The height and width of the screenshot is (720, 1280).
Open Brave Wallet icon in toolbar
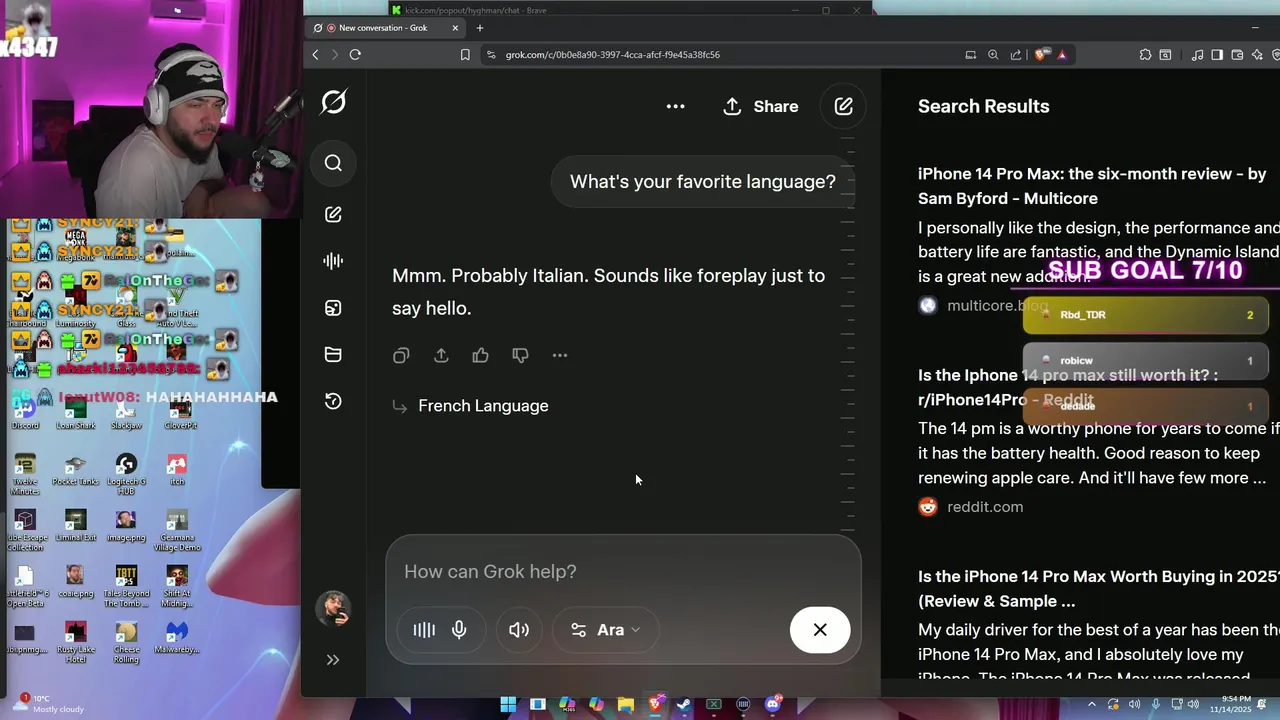point(1237,55)
